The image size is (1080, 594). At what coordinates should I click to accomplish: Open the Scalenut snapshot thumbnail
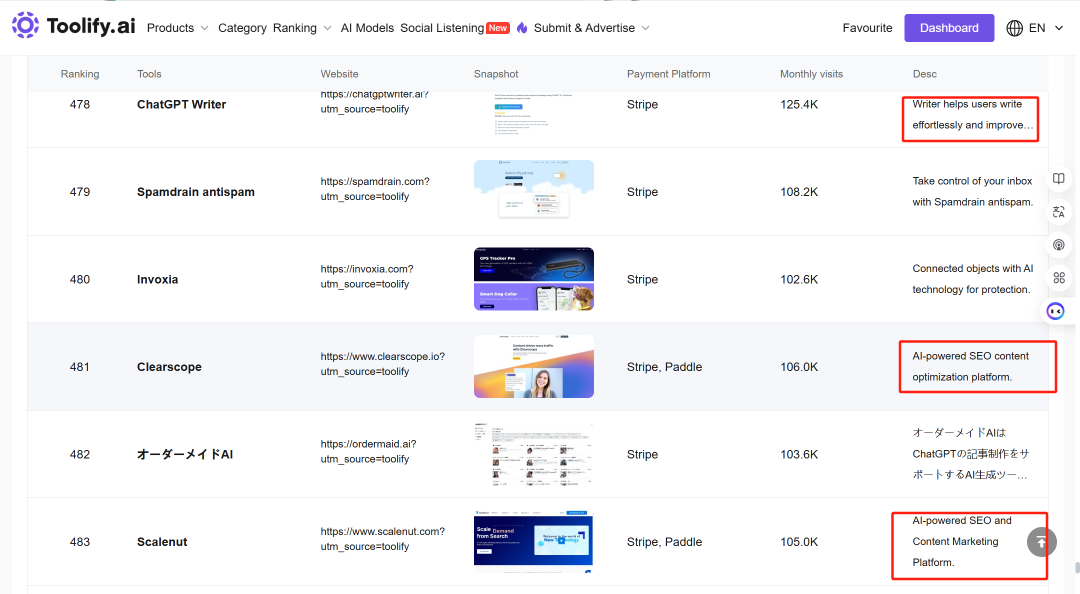pos(534,542)
